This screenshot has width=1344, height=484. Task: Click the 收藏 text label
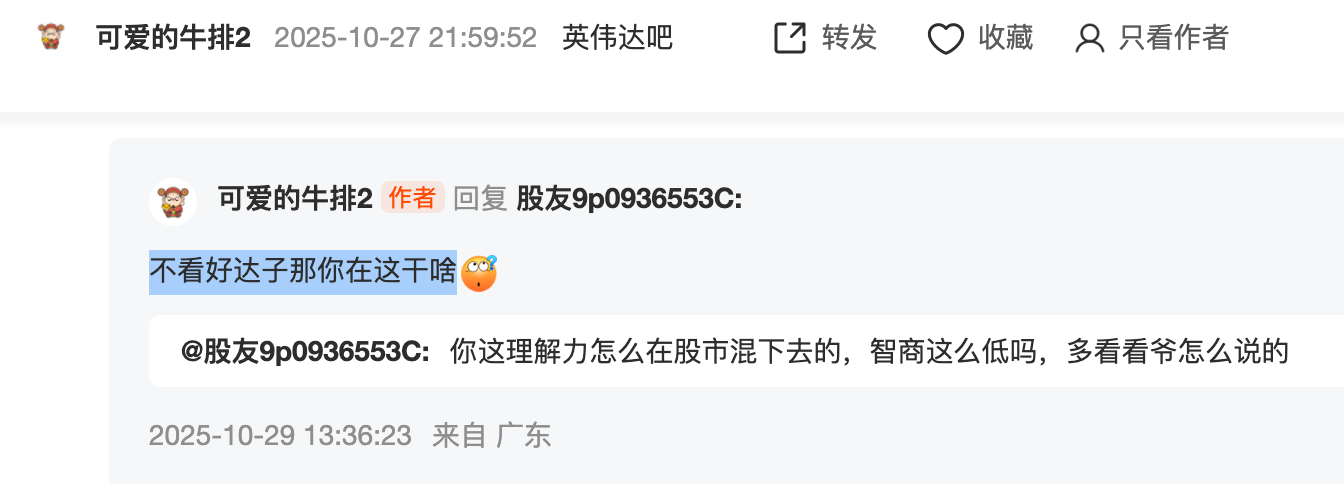click(x=1005, y=38)
